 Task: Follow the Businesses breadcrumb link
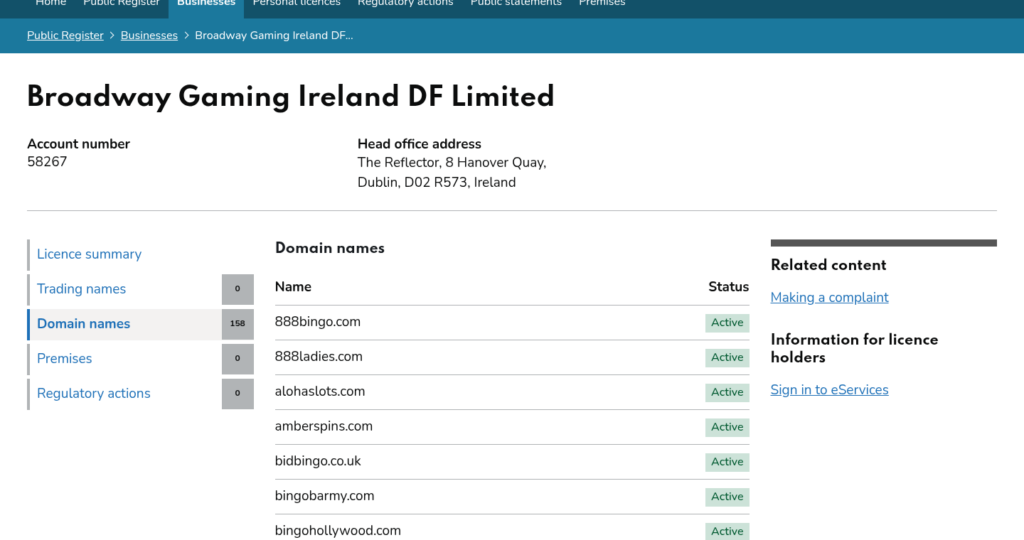pyautogui.click(x=149, y=35)
